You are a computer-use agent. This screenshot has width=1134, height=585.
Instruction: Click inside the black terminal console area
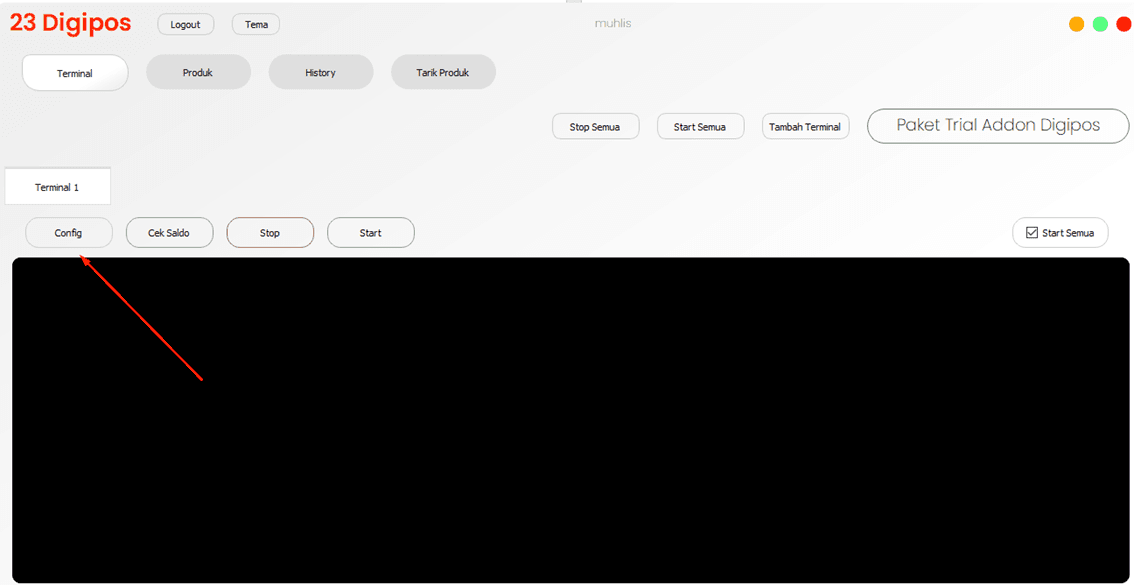pos(570,420)
